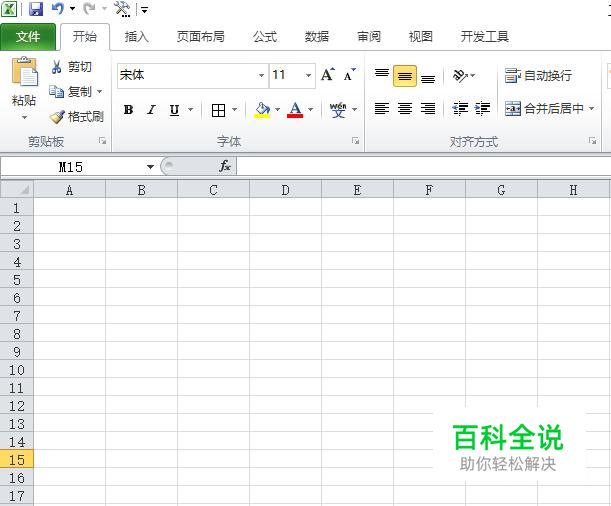Open the 合并后居中 dropdown arrow
The image size is (611, 506).
click(x=592, y=109)
